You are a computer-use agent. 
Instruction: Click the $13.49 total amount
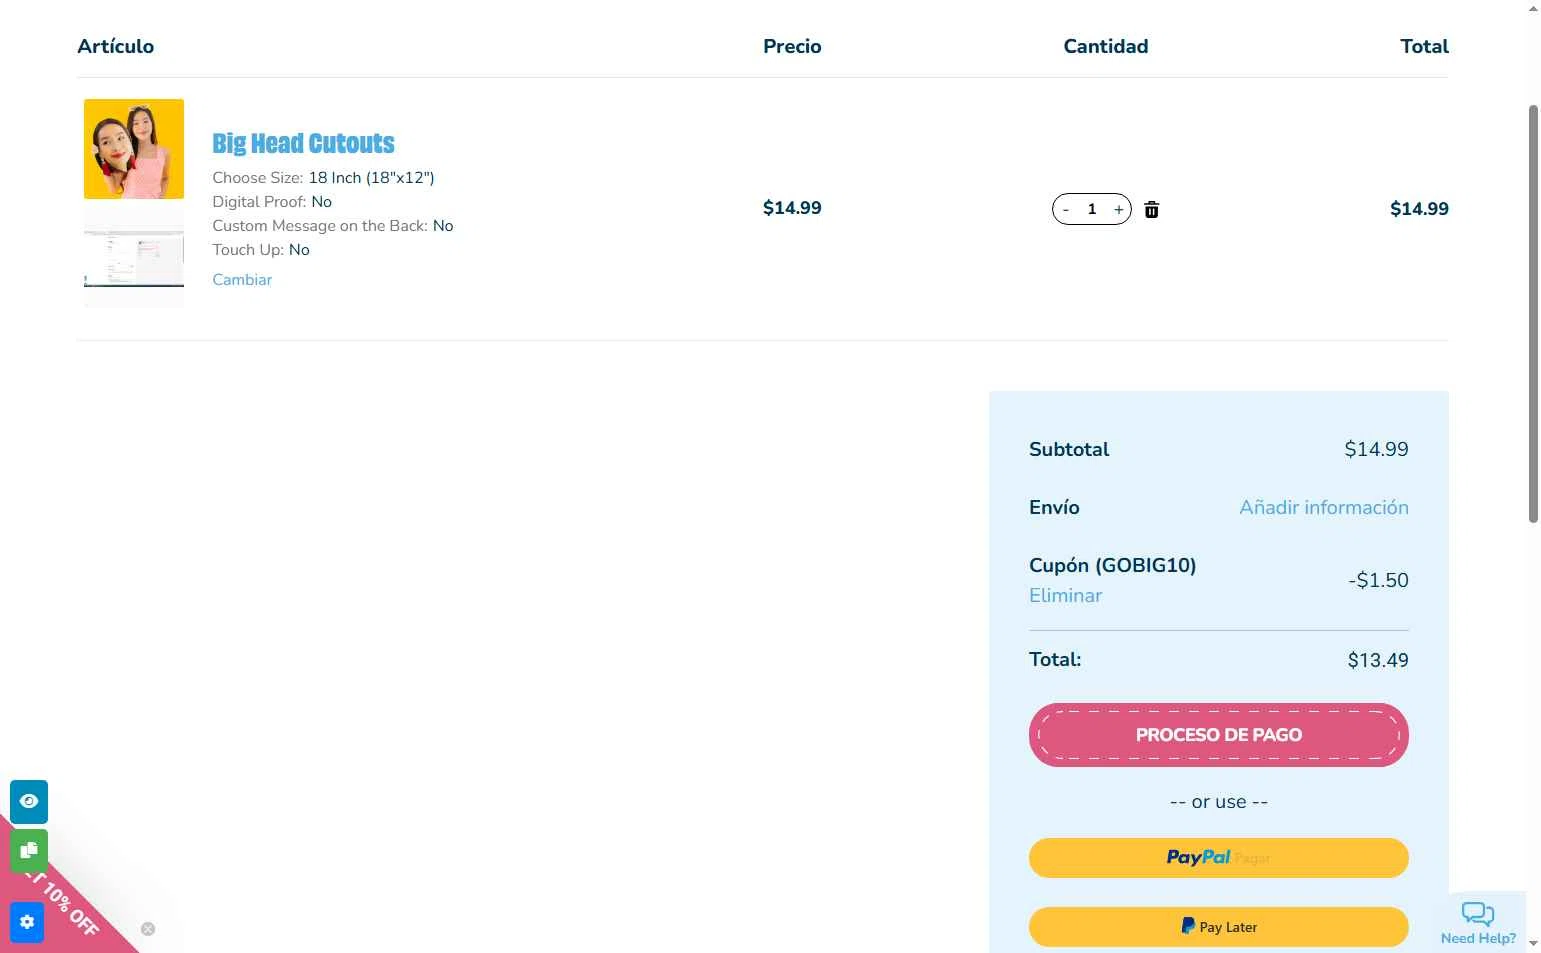1378,660
